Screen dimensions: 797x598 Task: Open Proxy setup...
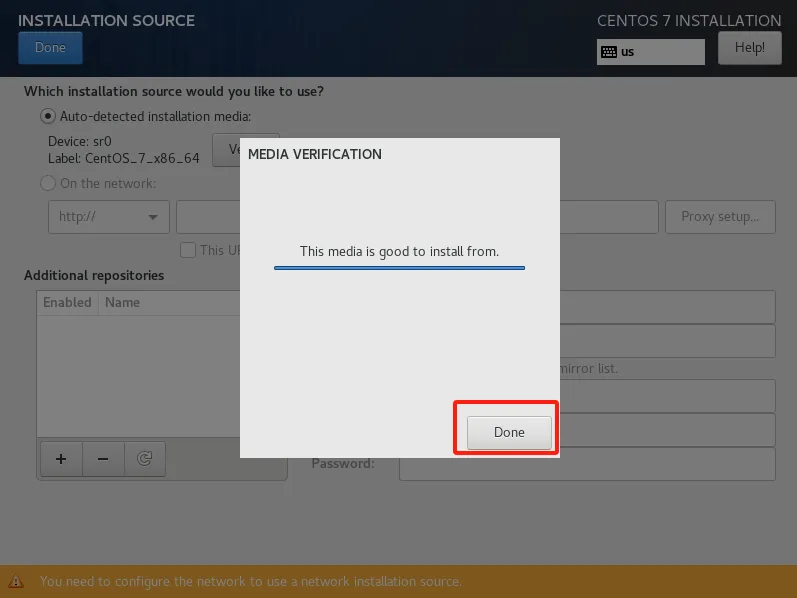720,217
